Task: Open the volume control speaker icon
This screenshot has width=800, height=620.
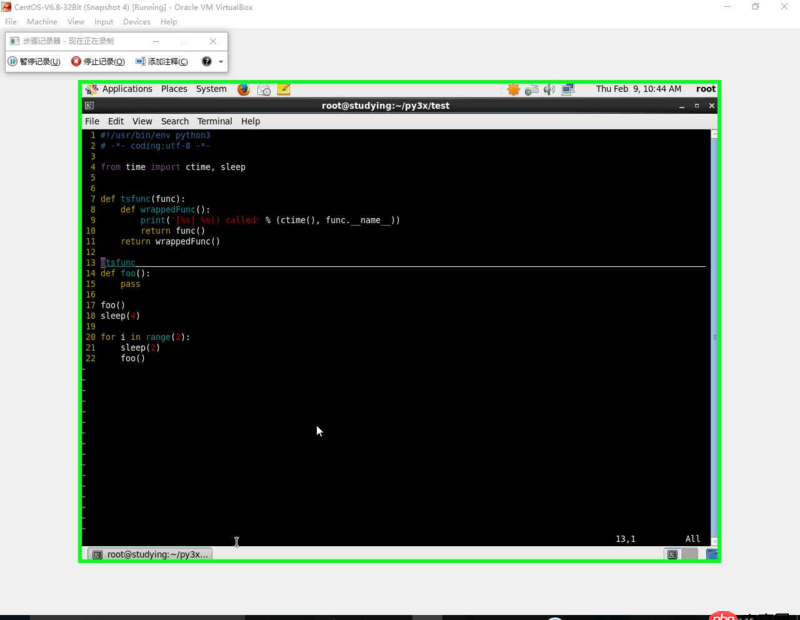Action: (x=548, y=89)
